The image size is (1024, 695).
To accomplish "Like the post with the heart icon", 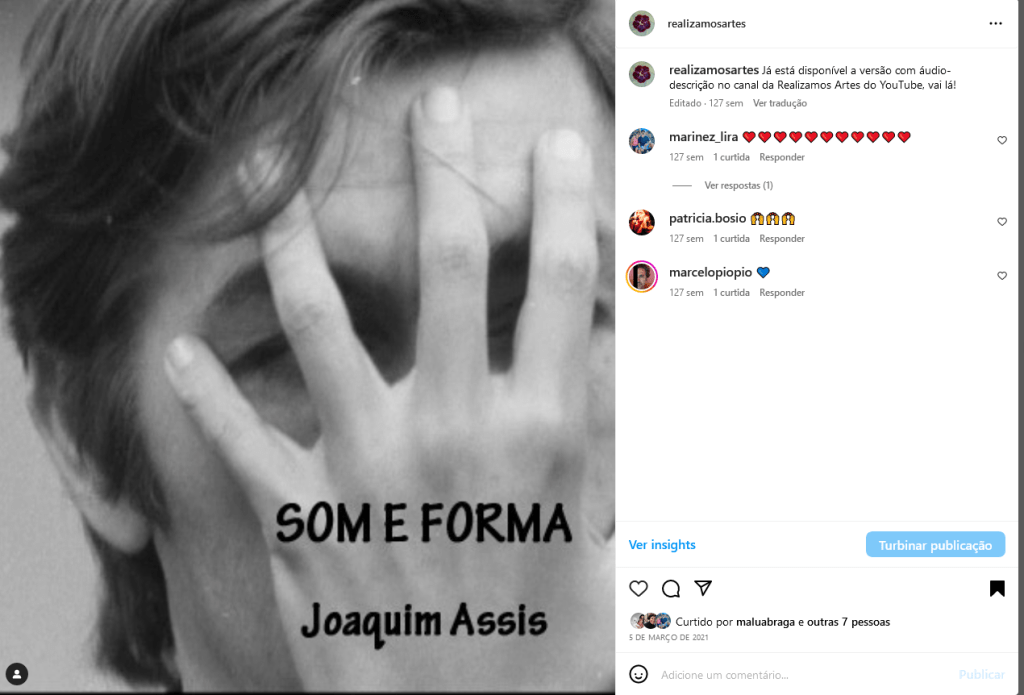I will [x=638, y=589].
